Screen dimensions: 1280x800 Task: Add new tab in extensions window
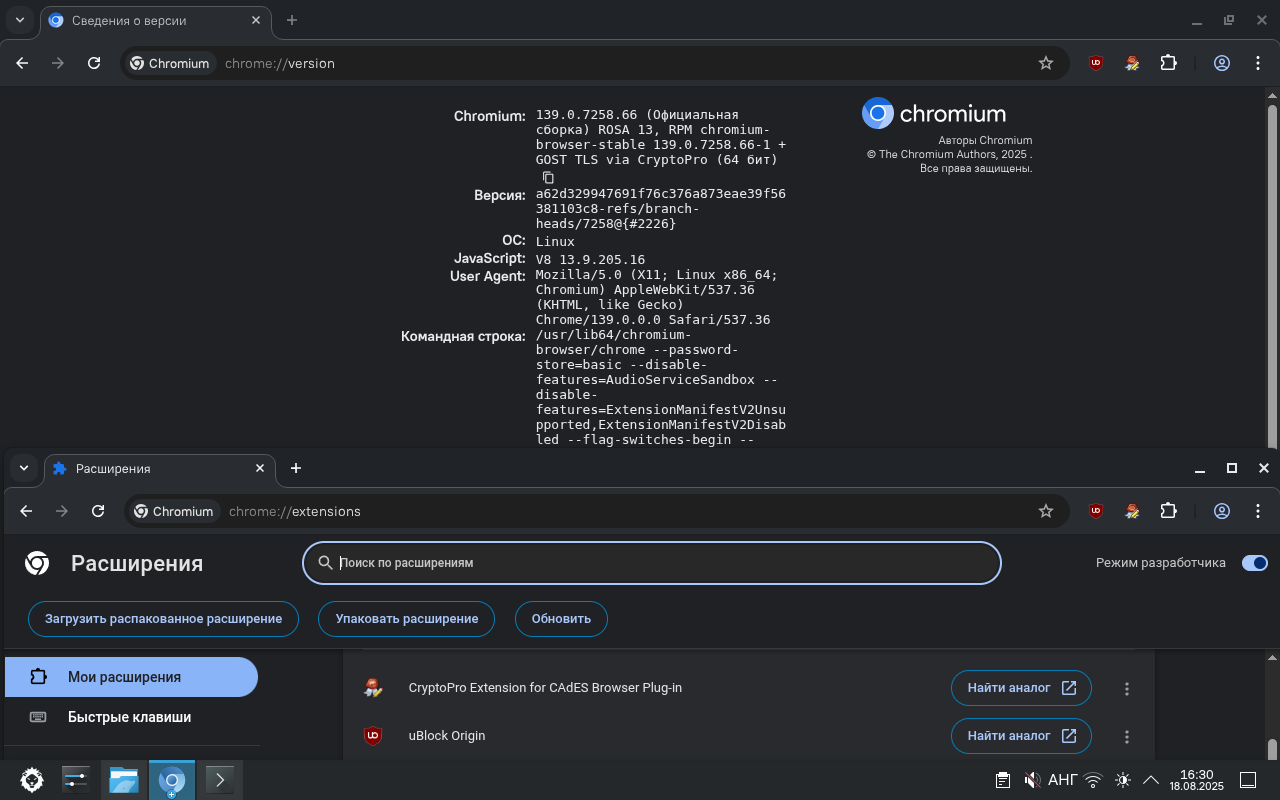(296, 468)
